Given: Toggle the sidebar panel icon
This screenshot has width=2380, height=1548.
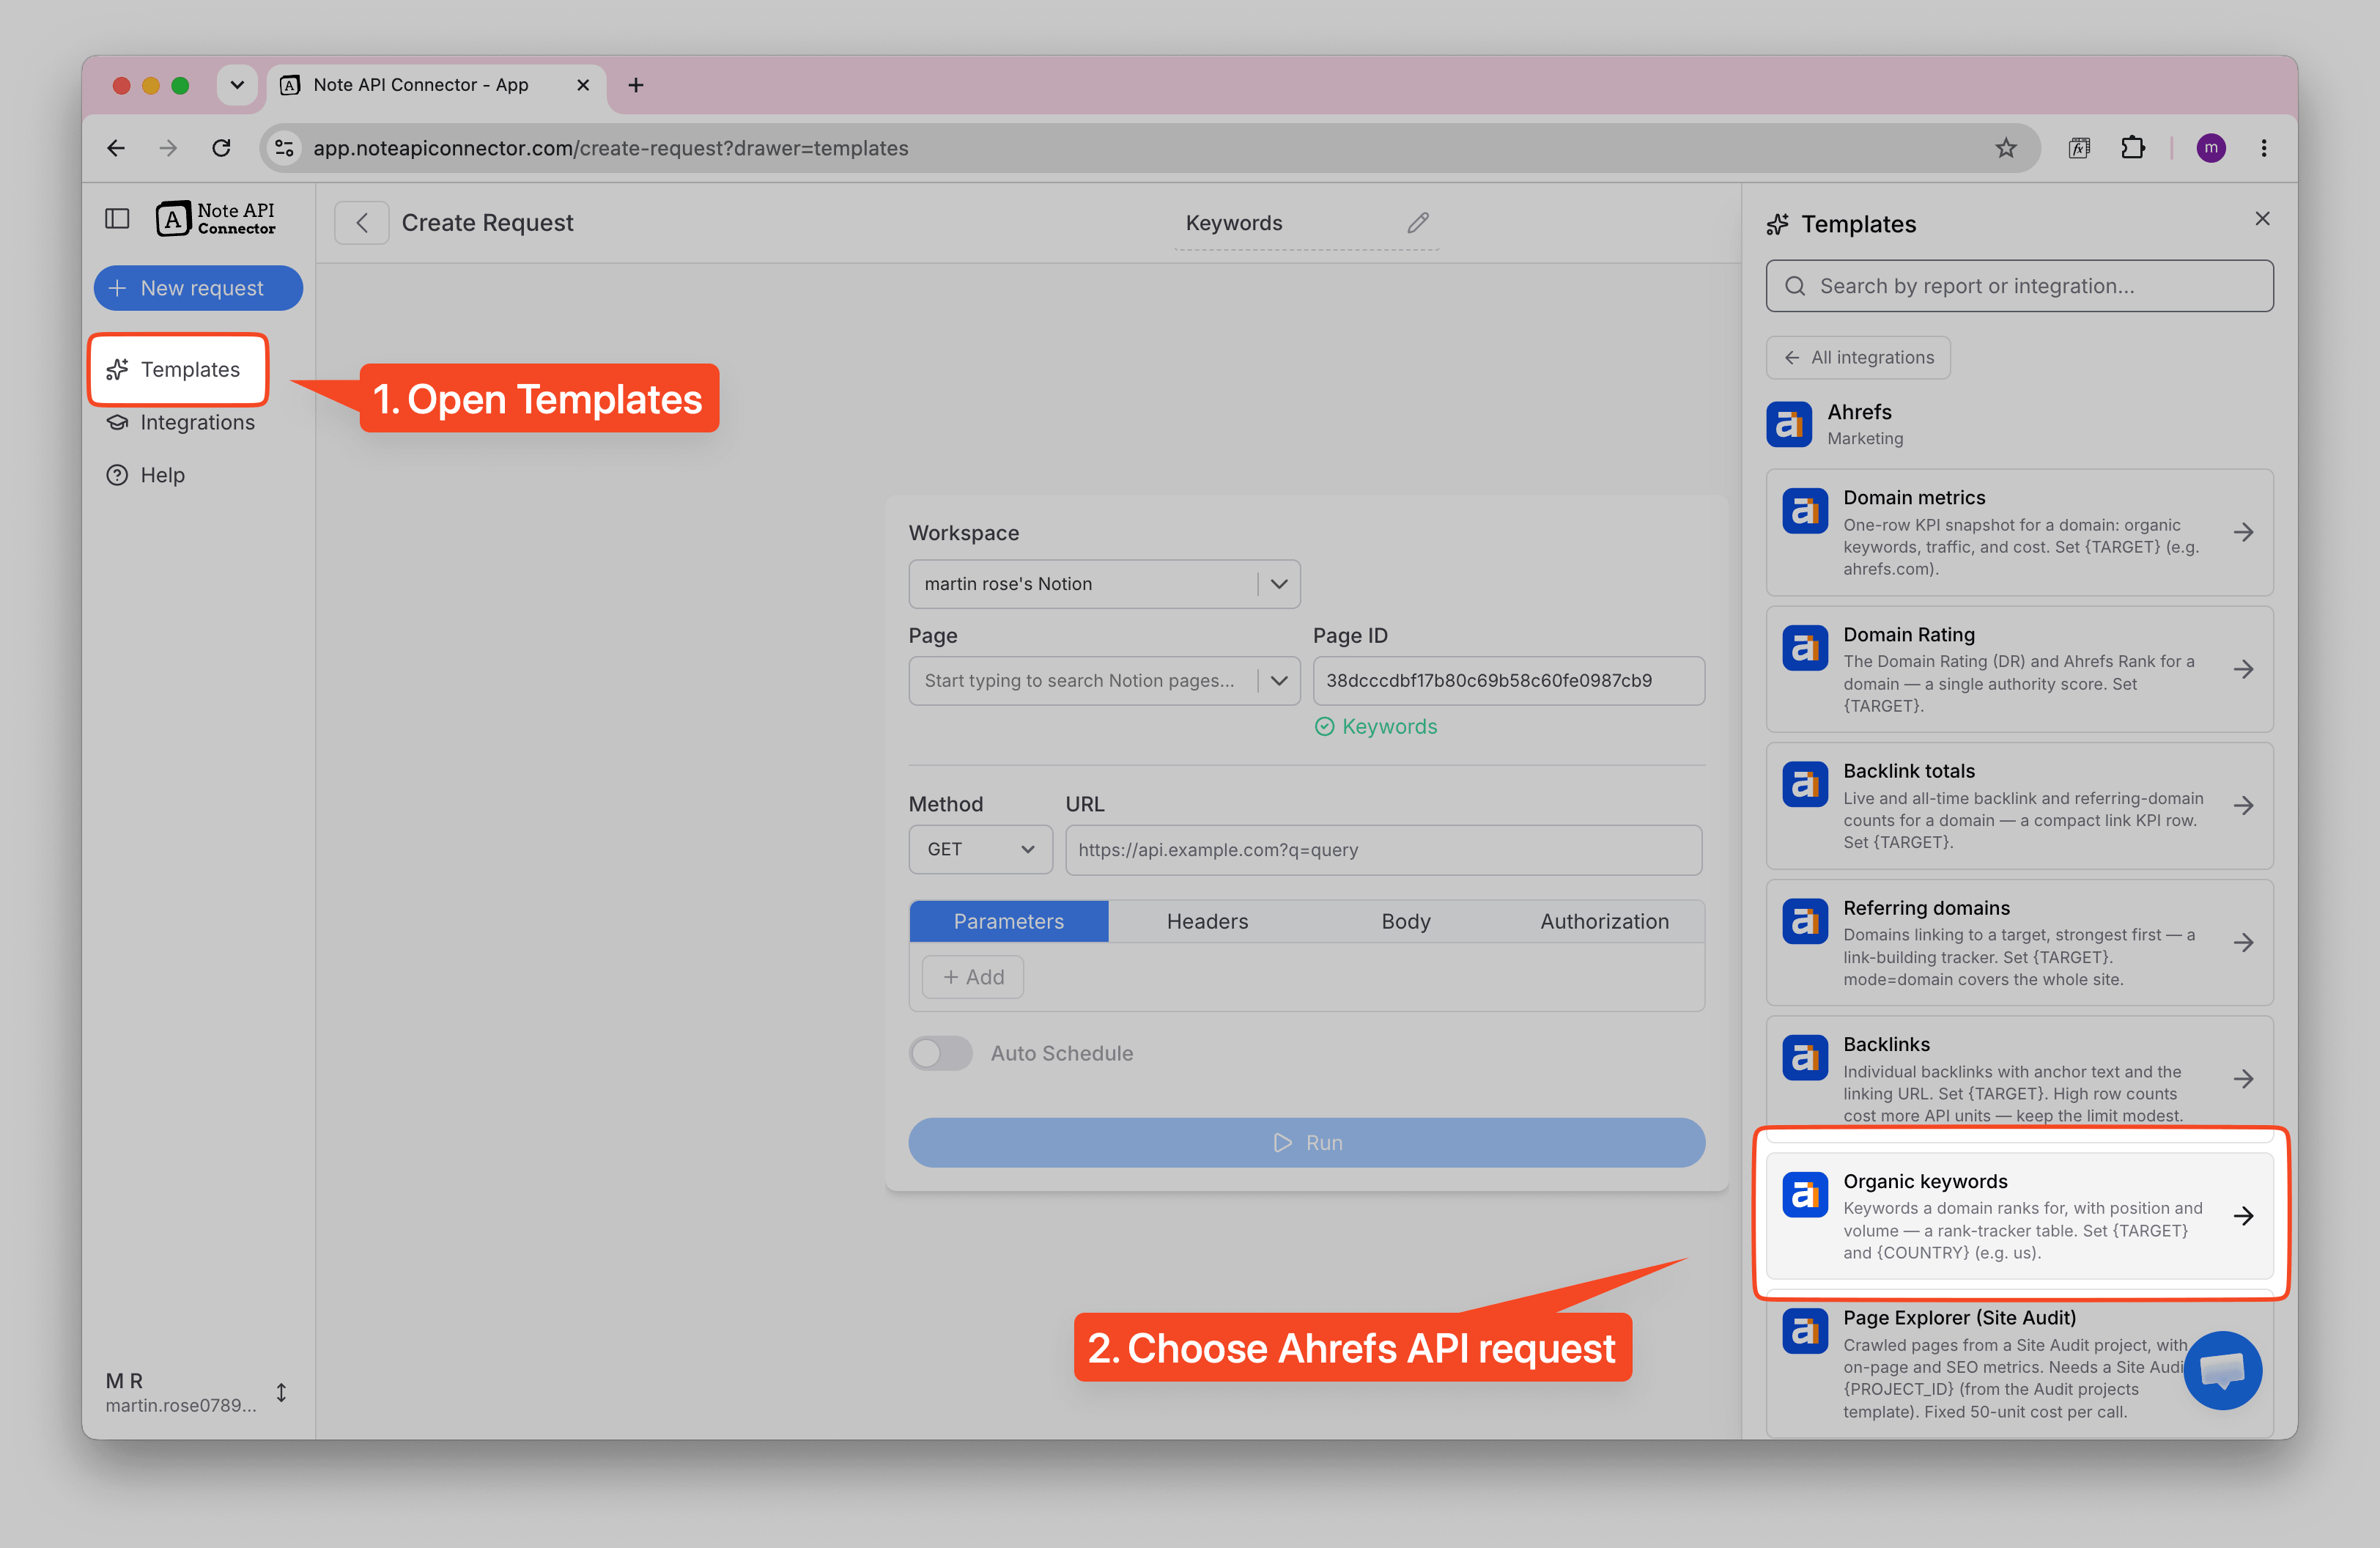Looking at the screenshot, I should 117,219.
